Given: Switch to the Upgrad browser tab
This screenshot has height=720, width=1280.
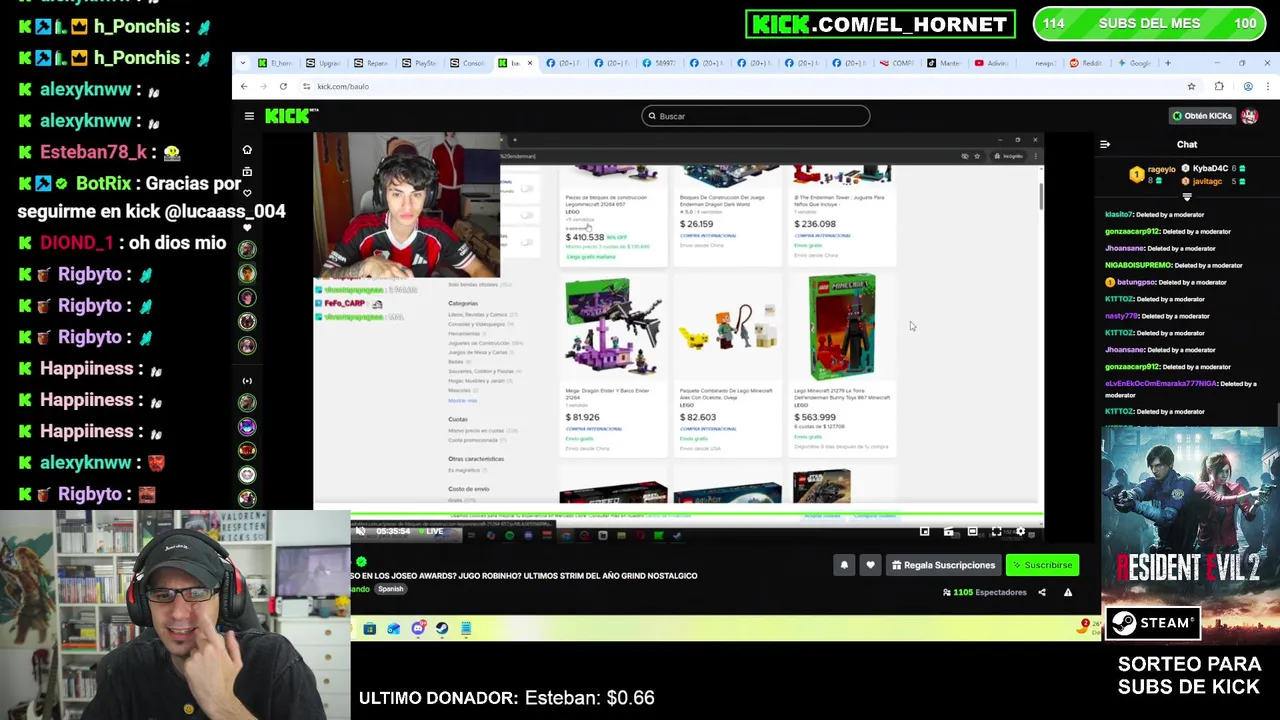Looking at the screenshot, I should 324,63.
